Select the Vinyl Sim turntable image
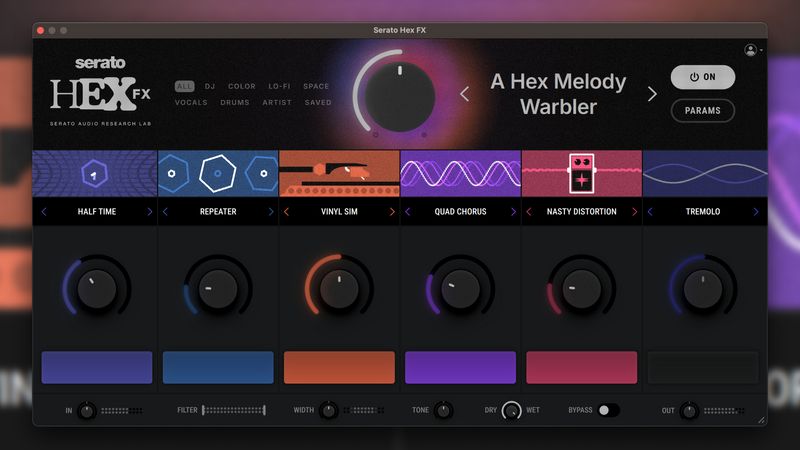The image size is (800, 450). [339, 173]
